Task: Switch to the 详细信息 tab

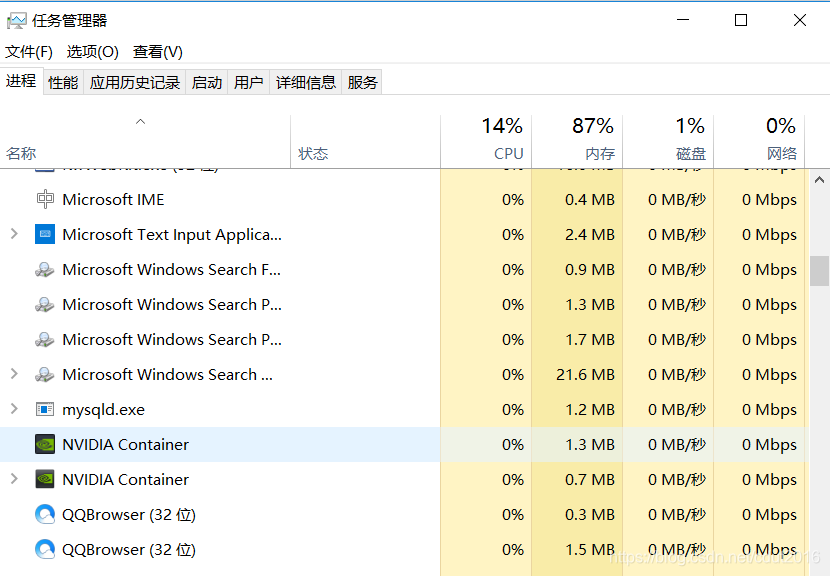Action: click(x=305, y=83)
